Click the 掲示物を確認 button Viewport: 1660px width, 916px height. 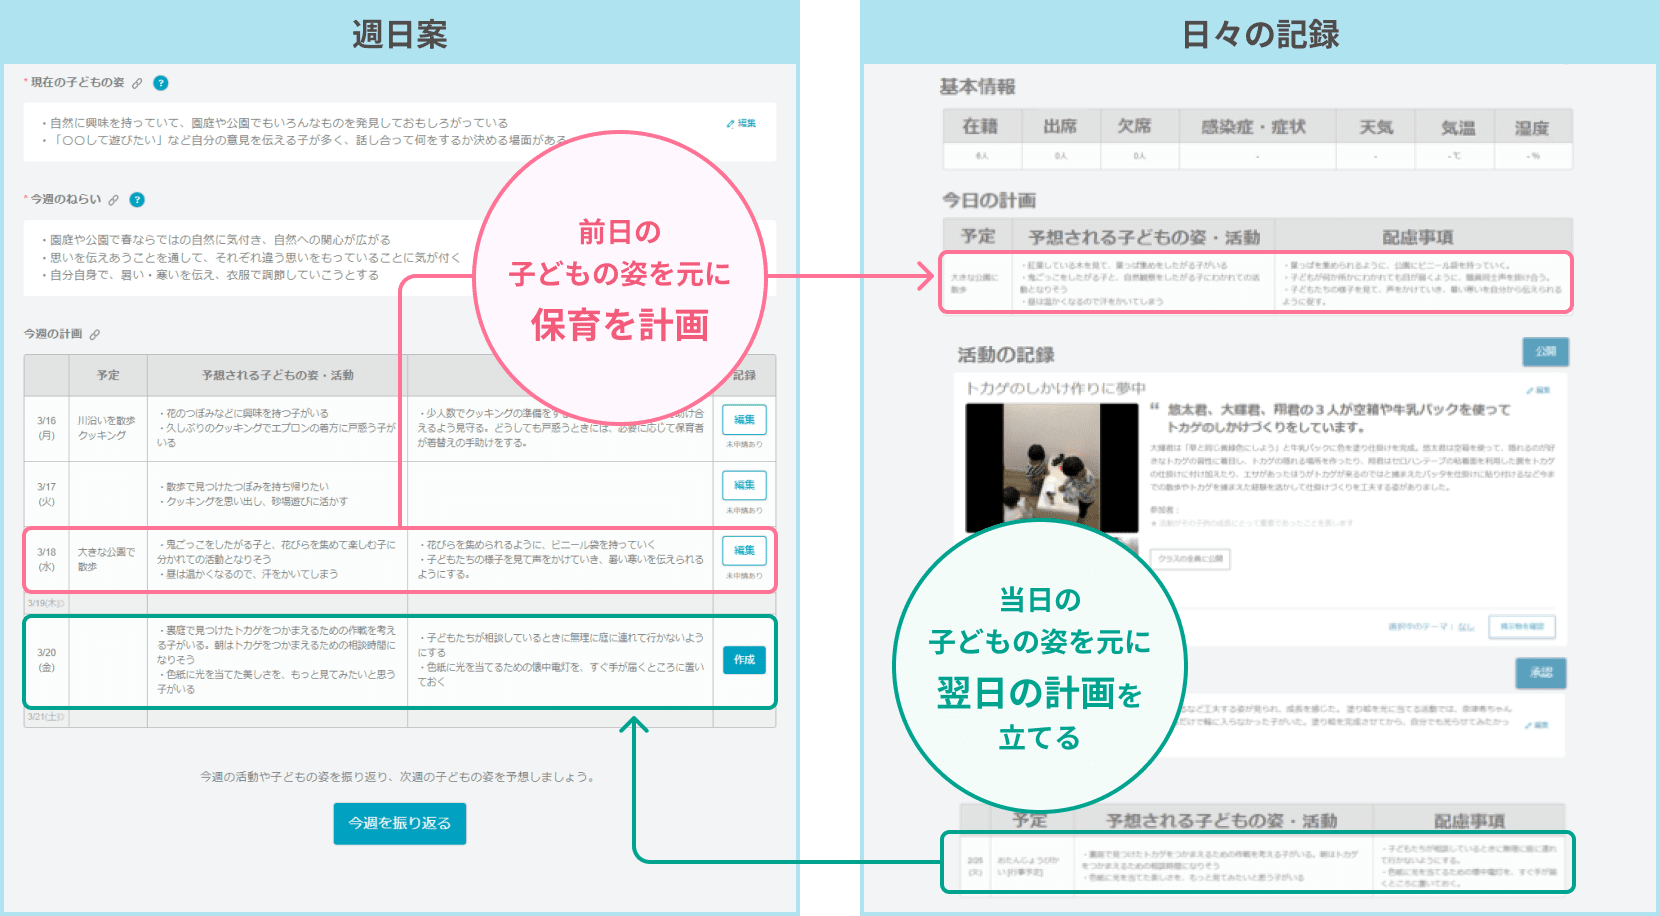1522,627
